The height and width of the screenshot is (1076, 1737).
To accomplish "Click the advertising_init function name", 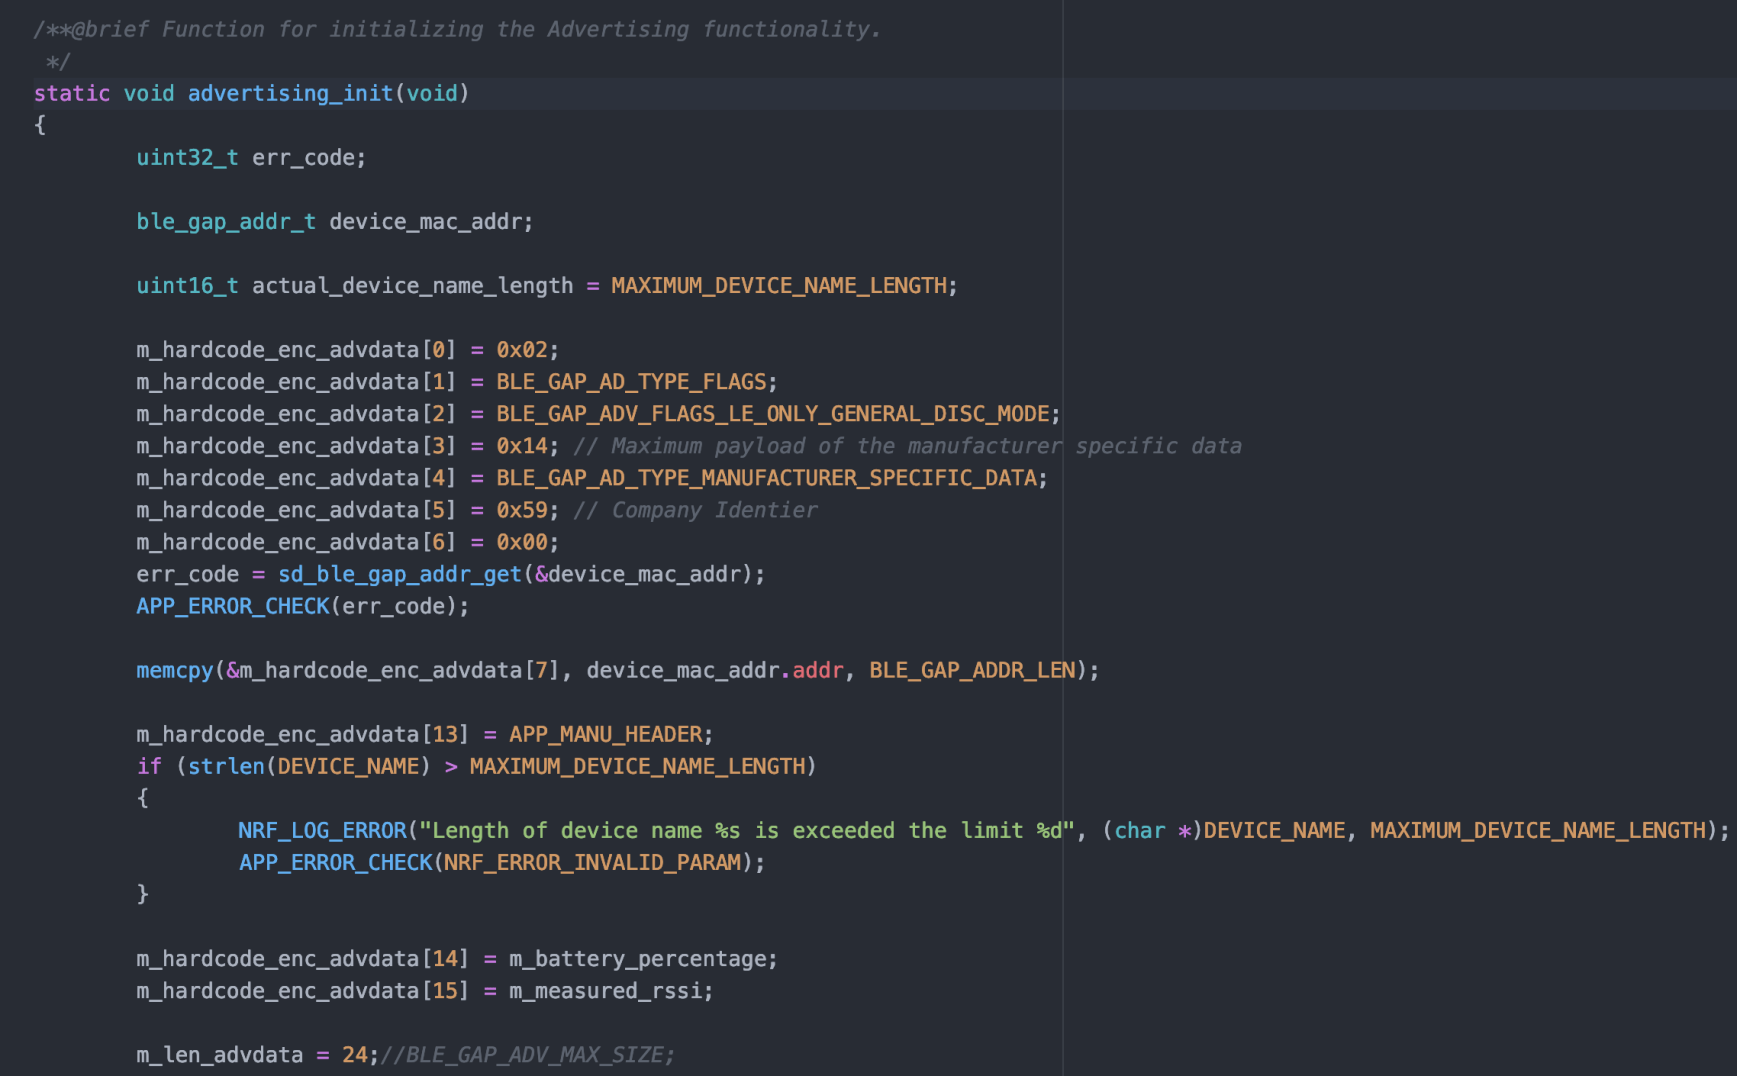I will [x=289, y=92].
